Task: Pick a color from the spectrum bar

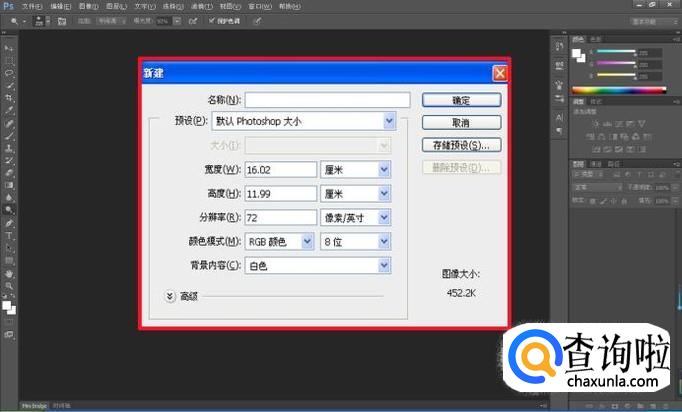Action: (619, 90)
